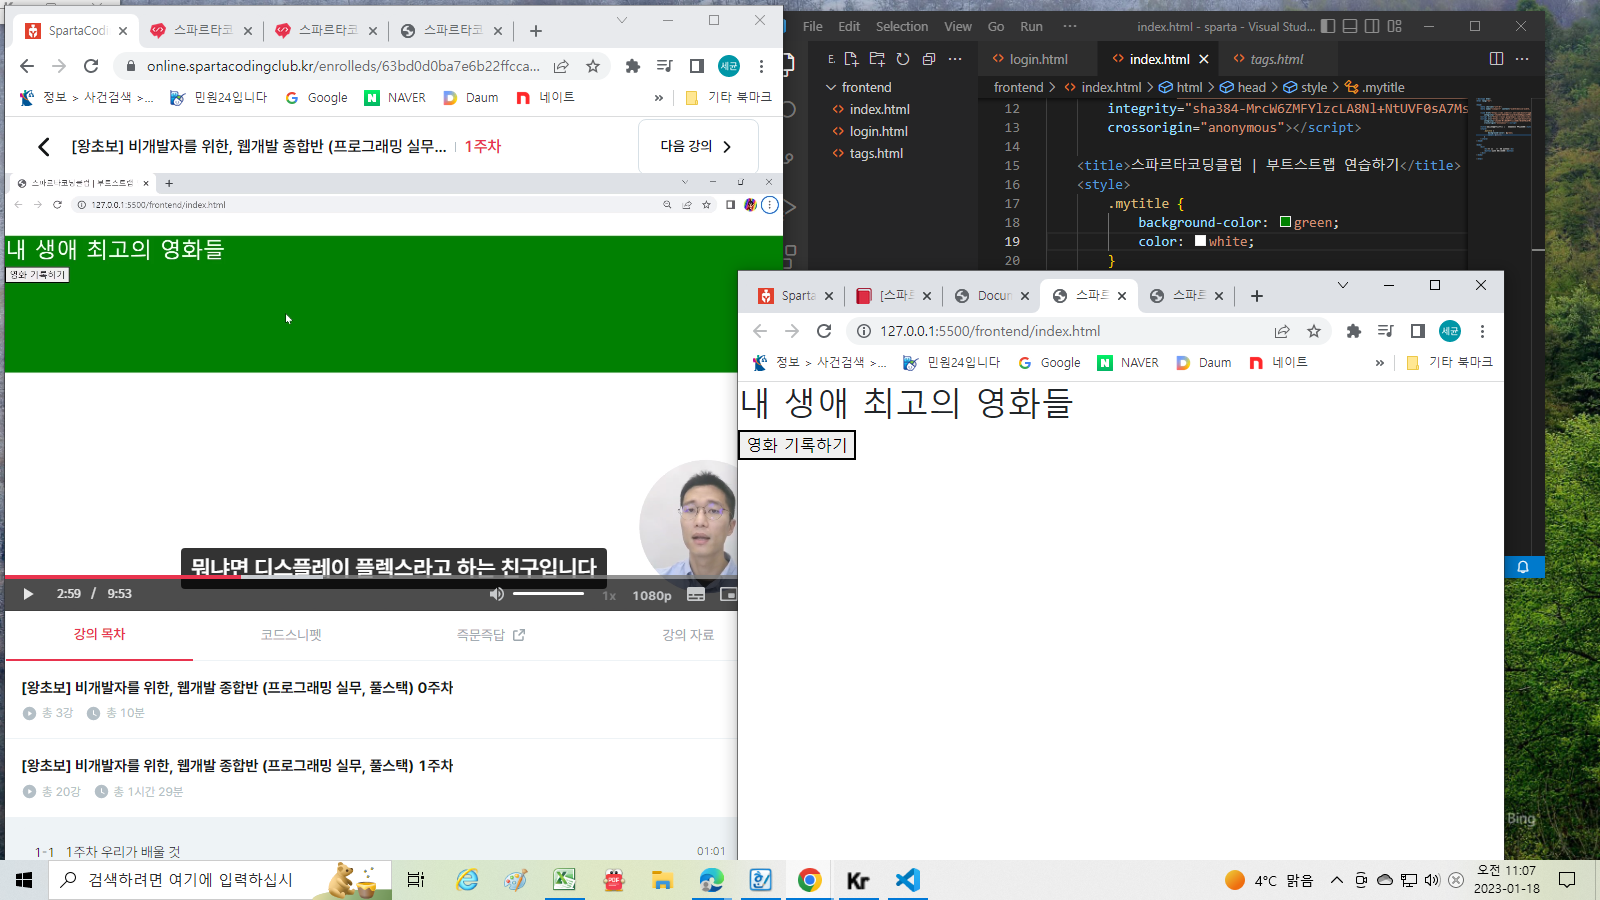Open Google bookmark in right Chrome
This screenshot has height=900, width=1600.
click(1049, 363)
